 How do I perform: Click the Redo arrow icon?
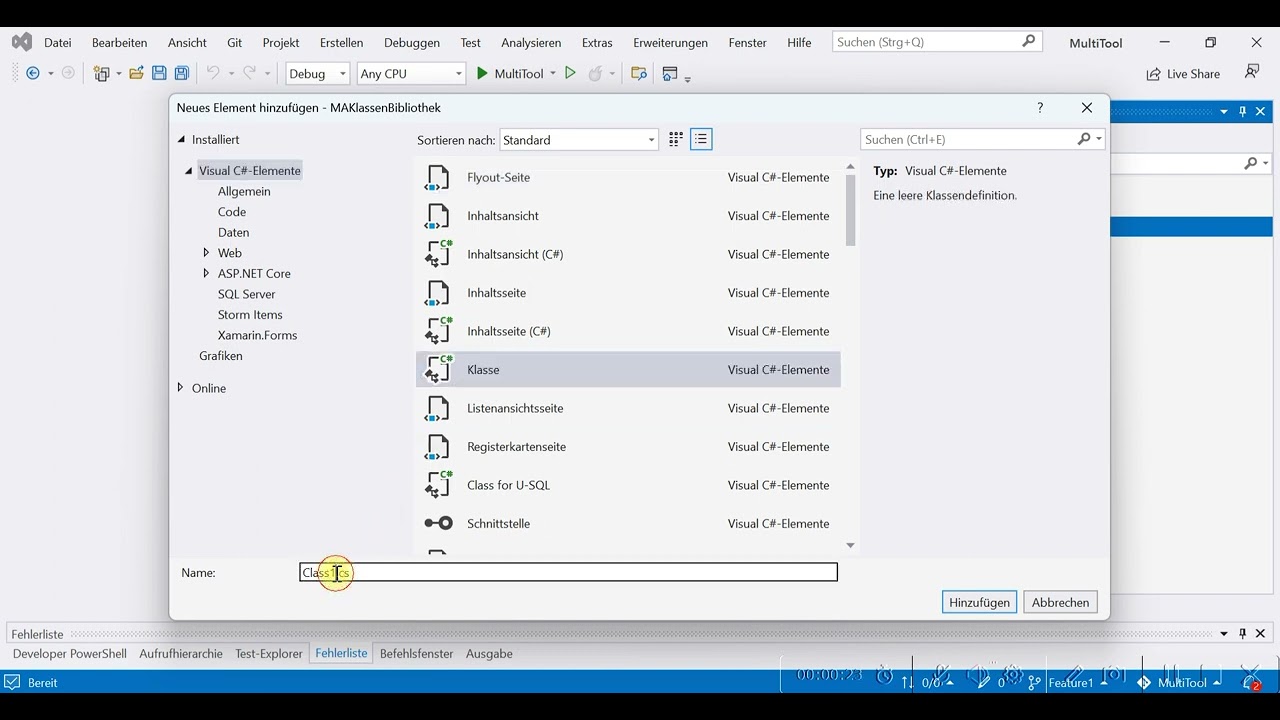pos(250,73)
